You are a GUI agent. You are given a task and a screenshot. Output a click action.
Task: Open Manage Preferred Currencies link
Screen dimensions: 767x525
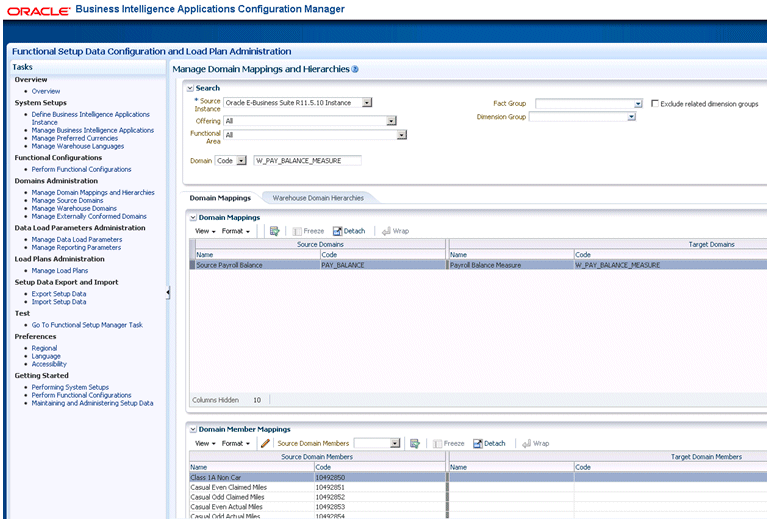point(75,138)
